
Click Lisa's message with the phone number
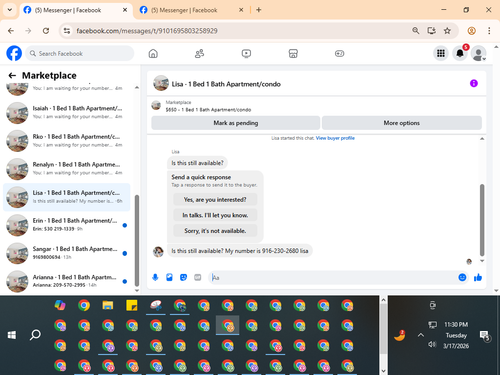pos(240,251)
